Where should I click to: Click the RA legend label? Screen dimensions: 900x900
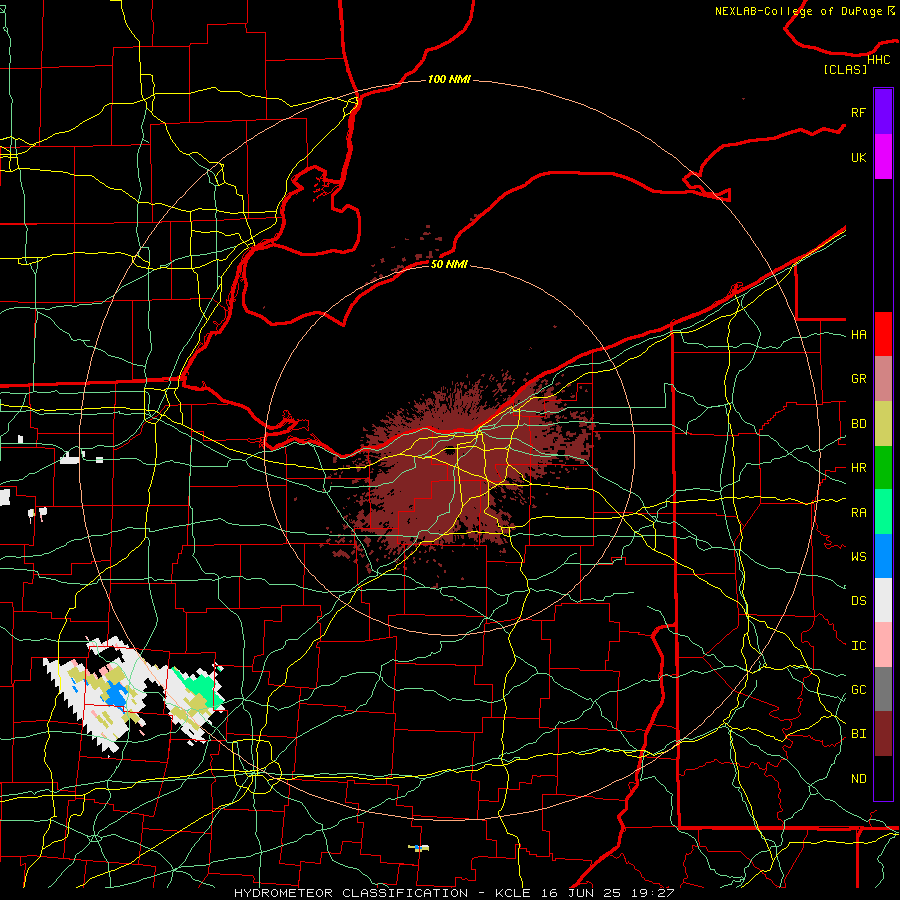pos(858,513)
